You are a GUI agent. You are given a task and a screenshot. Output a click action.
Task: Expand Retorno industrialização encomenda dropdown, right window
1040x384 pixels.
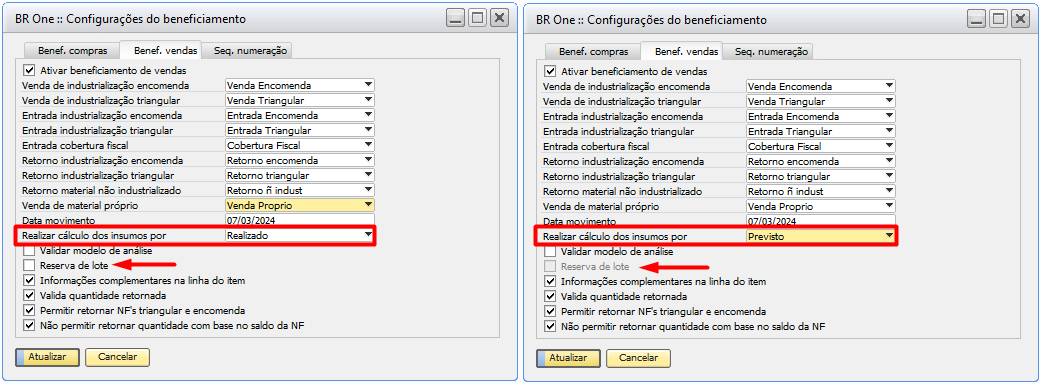tap(820, 161)
